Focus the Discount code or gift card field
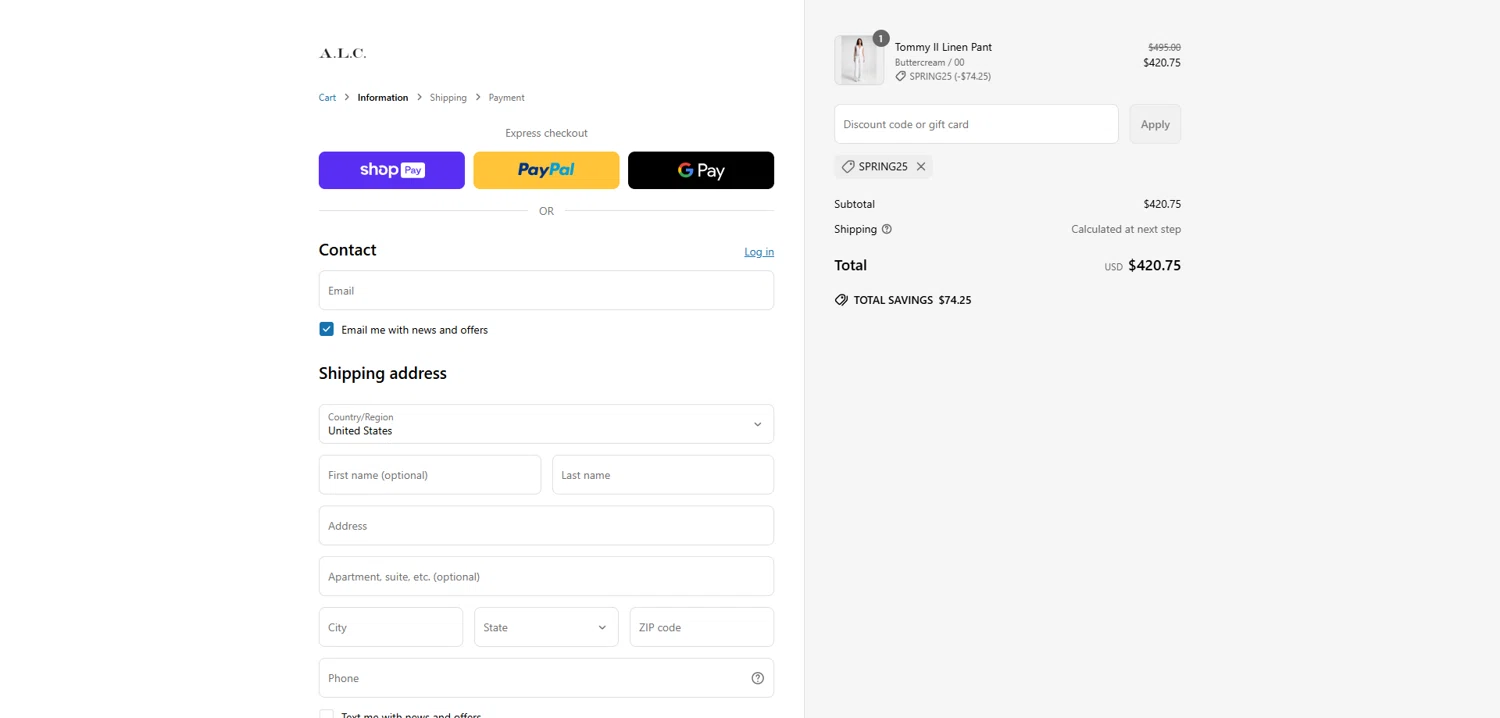 [976, 124]
